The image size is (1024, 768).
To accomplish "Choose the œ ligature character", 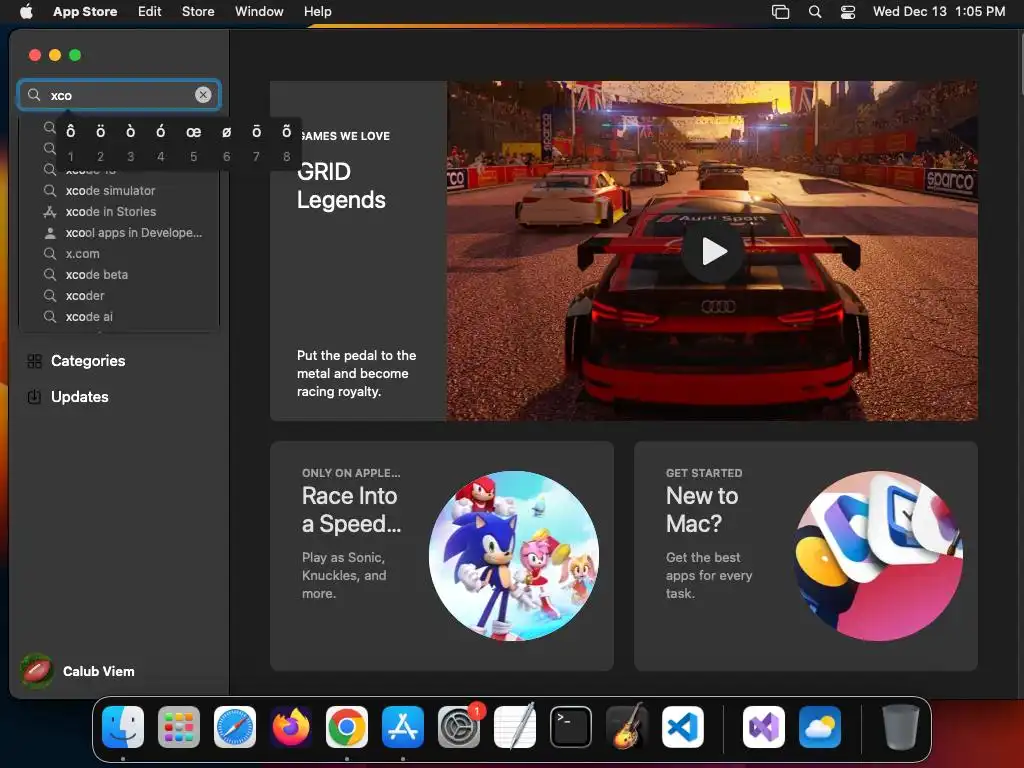I will coord(193,132).
